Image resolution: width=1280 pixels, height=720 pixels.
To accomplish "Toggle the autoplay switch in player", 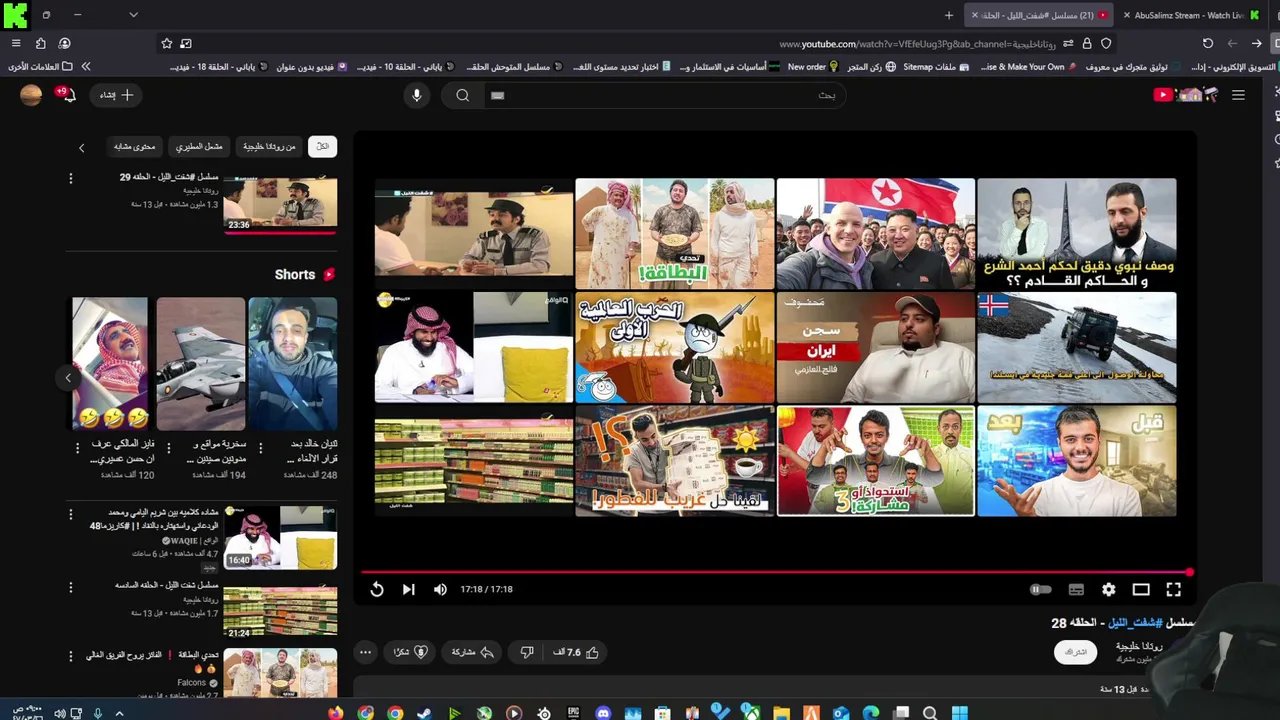I will [x=1041, y=590].
